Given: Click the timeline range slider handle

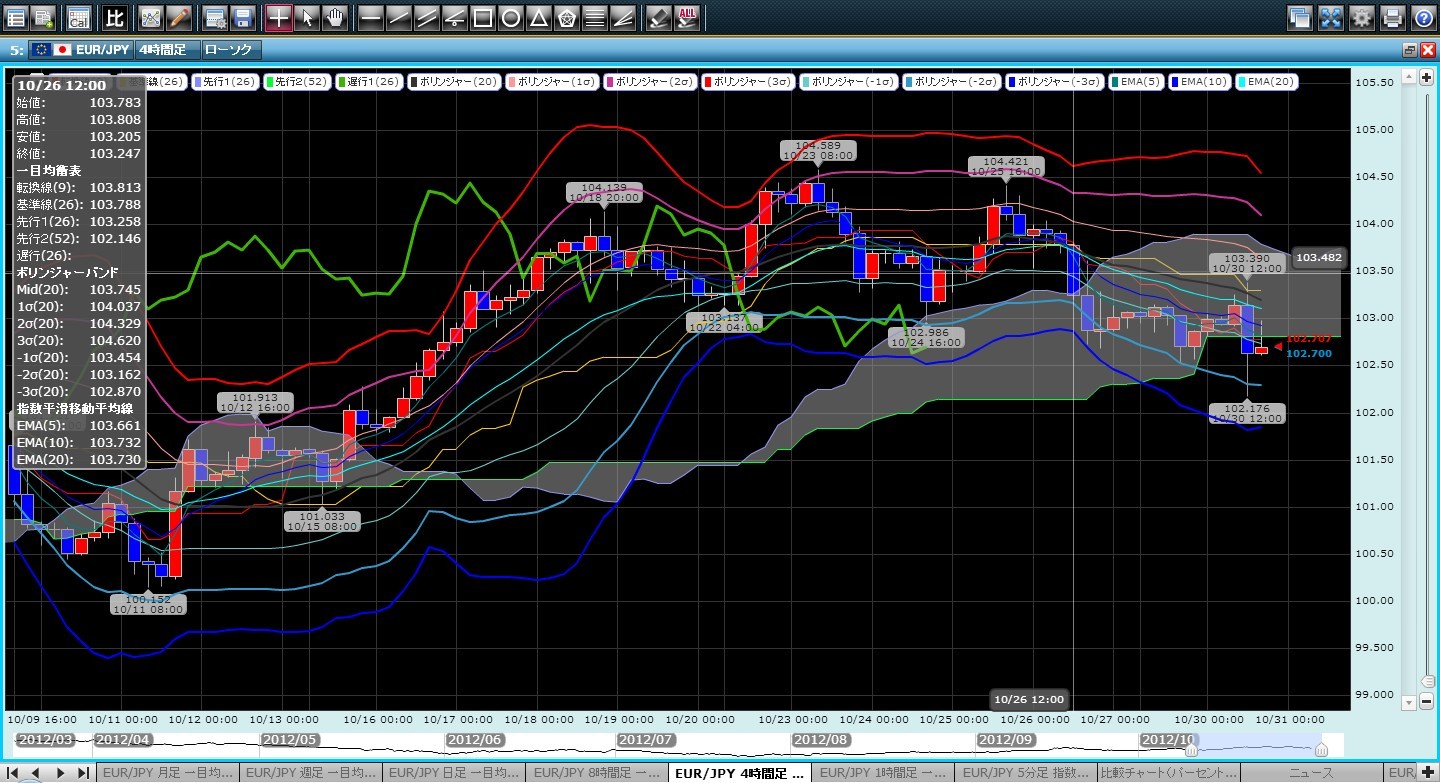Looking at the screenshot, I should click(x=1322, y=750).
